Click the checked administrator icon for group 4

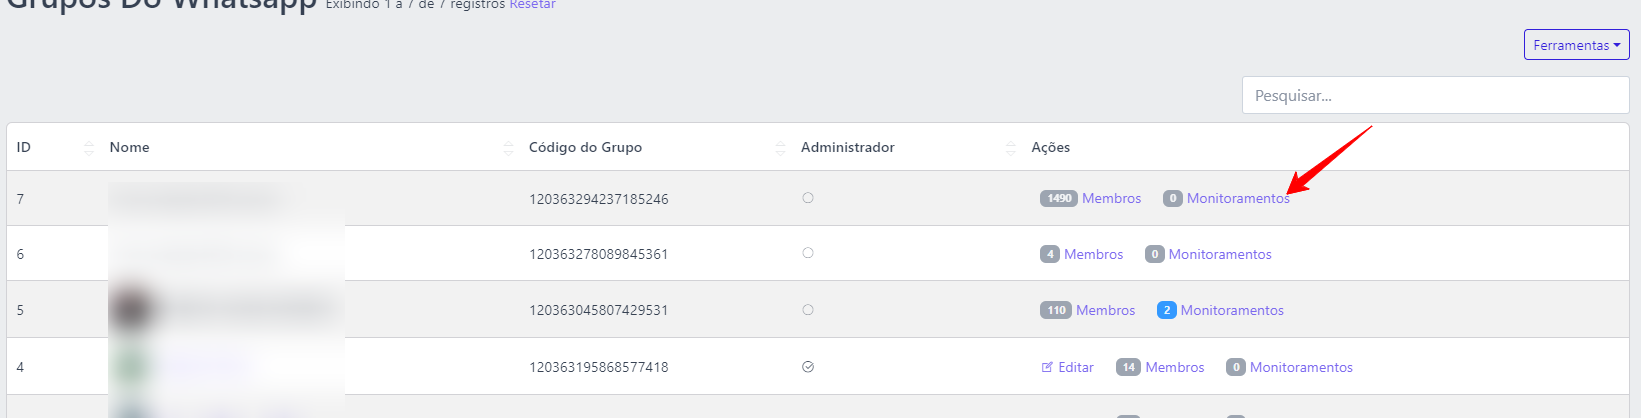pos(808,367)
